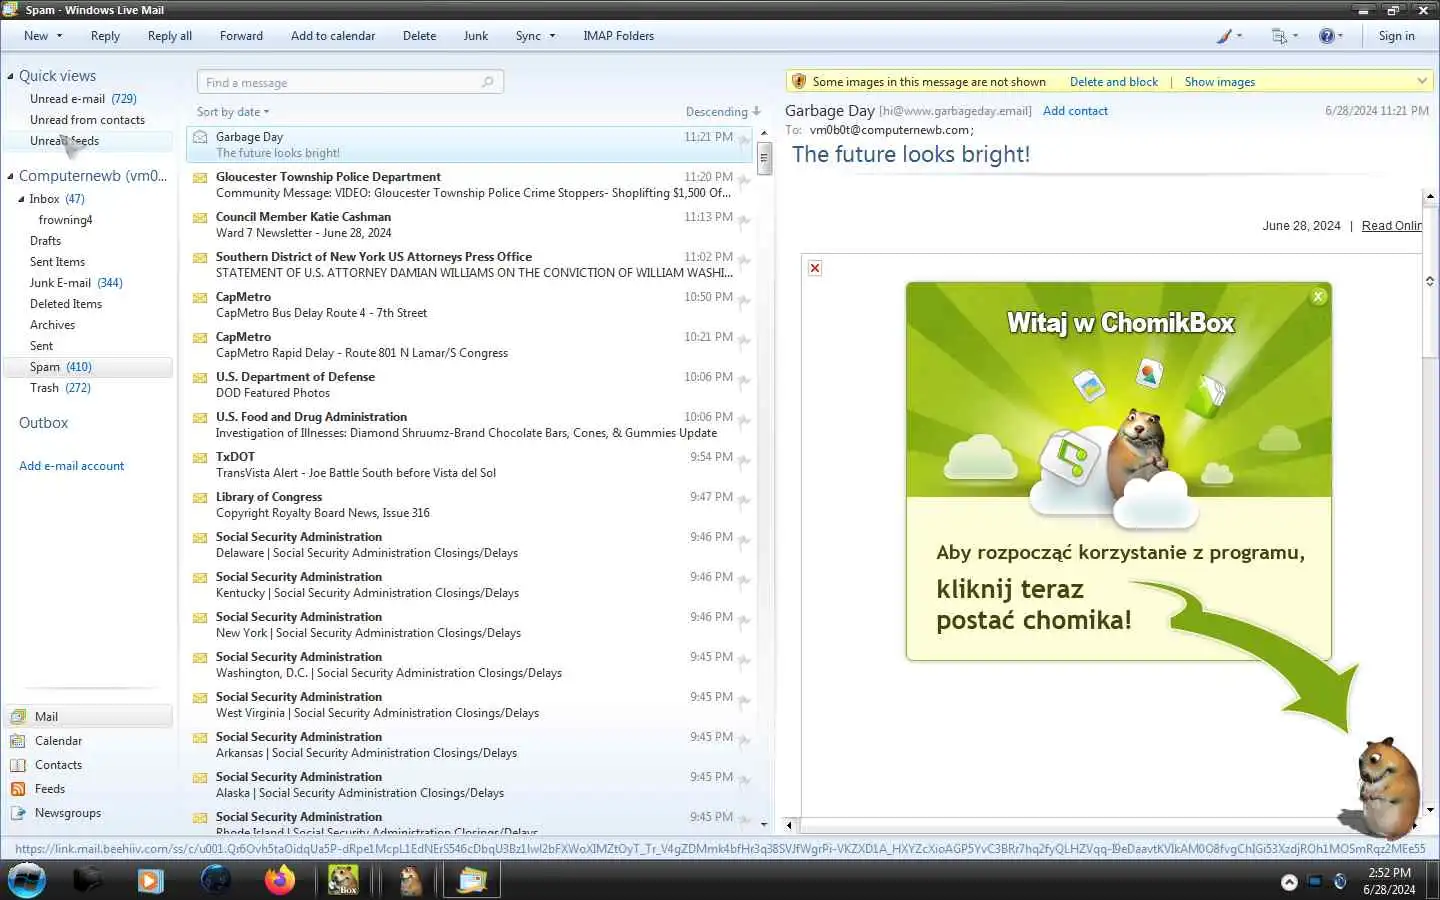
Task: Open the Windows Start button
Action: pos(26,880)
